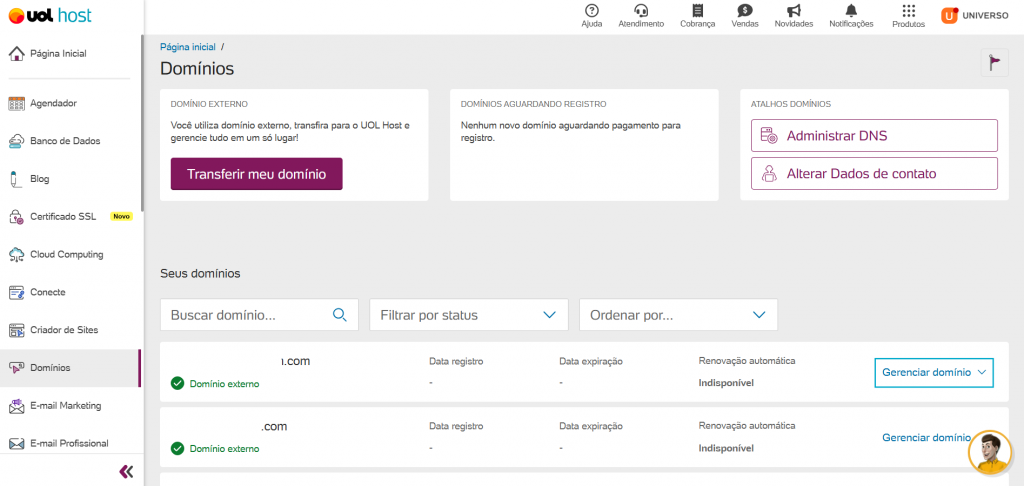Open Criador de Sites sidebar item
This screenshot has height=486, width=1024.
(64, 330)
